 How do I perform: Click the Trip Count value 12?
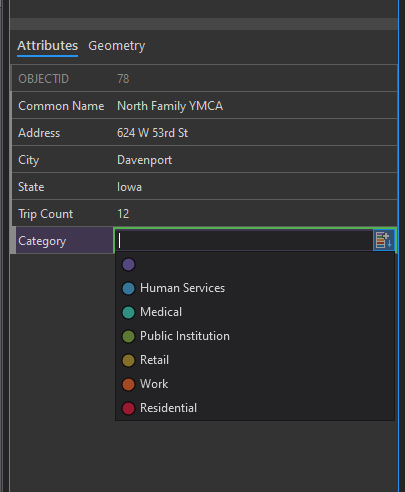pos(123,214)
